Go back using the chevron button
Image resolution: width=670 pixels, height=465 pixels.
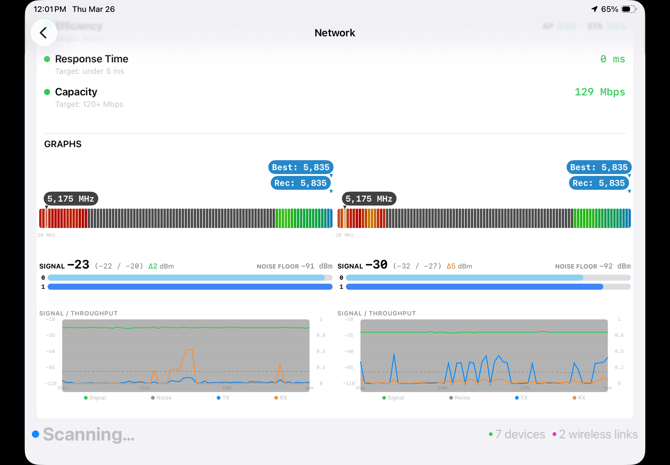(44, 32)
